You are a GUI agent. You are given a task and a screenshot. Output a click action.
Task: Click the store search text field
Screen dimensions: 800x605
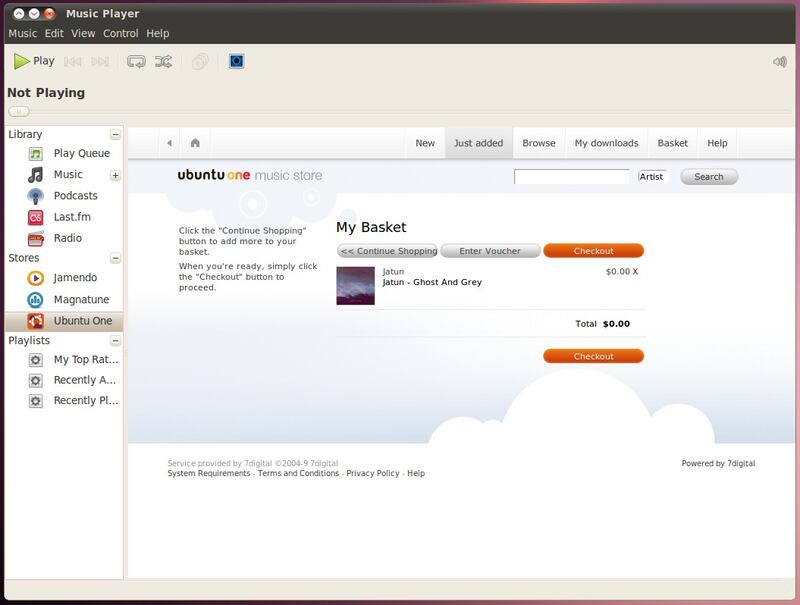(572, 177)
